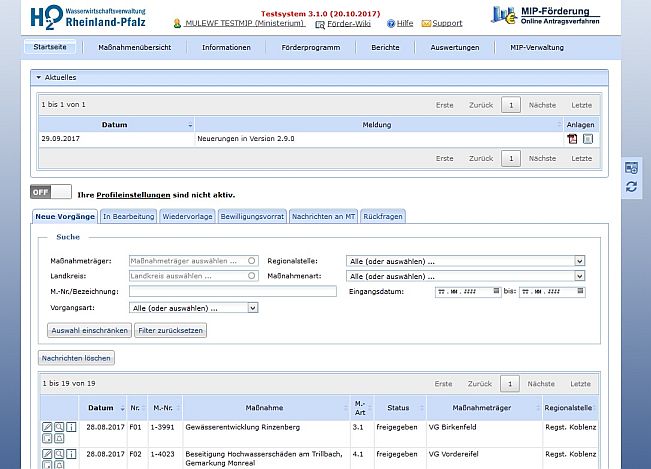This screenshot has height=469, width=651.
Task: Switch to the Nachrichten an MT tab
Action: point(323,217)
